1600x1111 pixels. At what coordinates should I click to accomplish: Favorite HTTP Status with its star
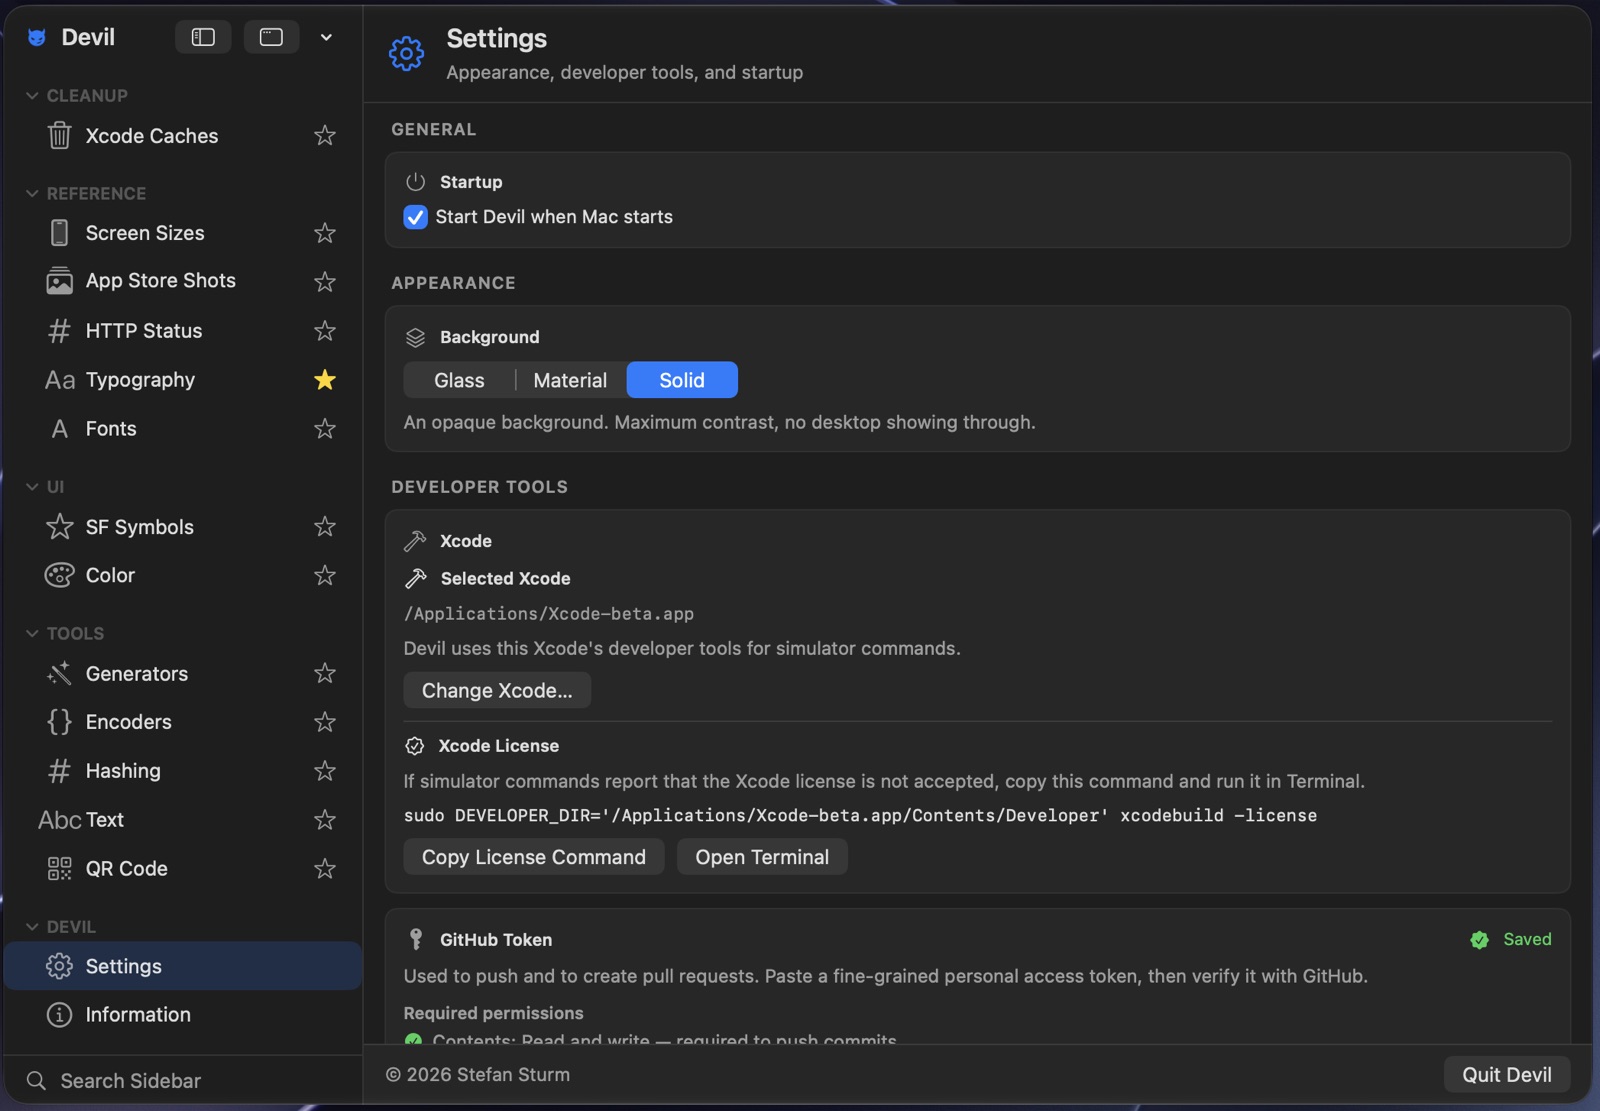[325, 331]
